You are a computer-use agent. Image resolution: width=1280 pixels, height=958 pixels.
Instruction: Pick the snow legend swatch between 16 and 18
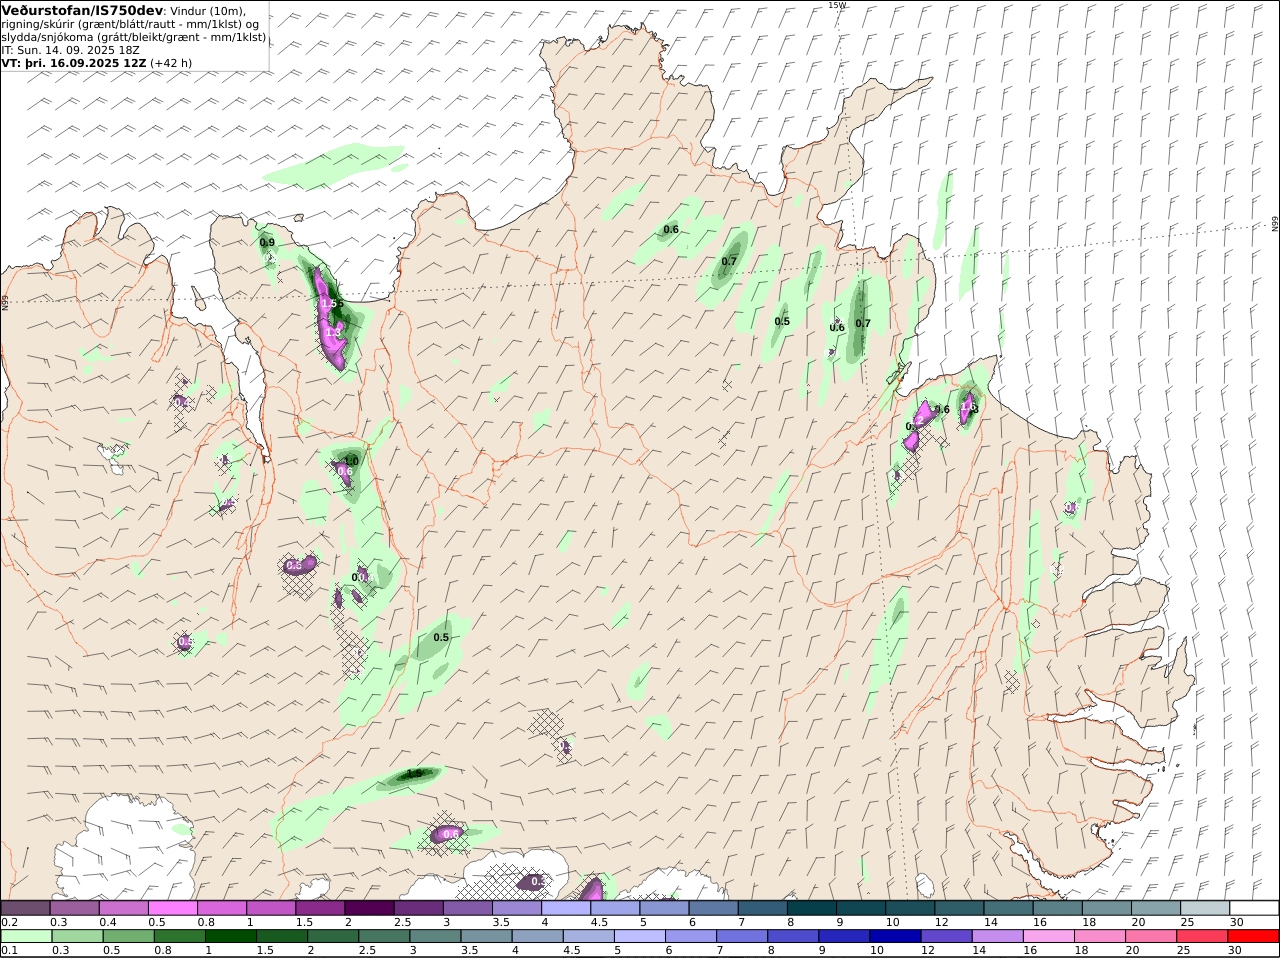[x=1058, y=908]
